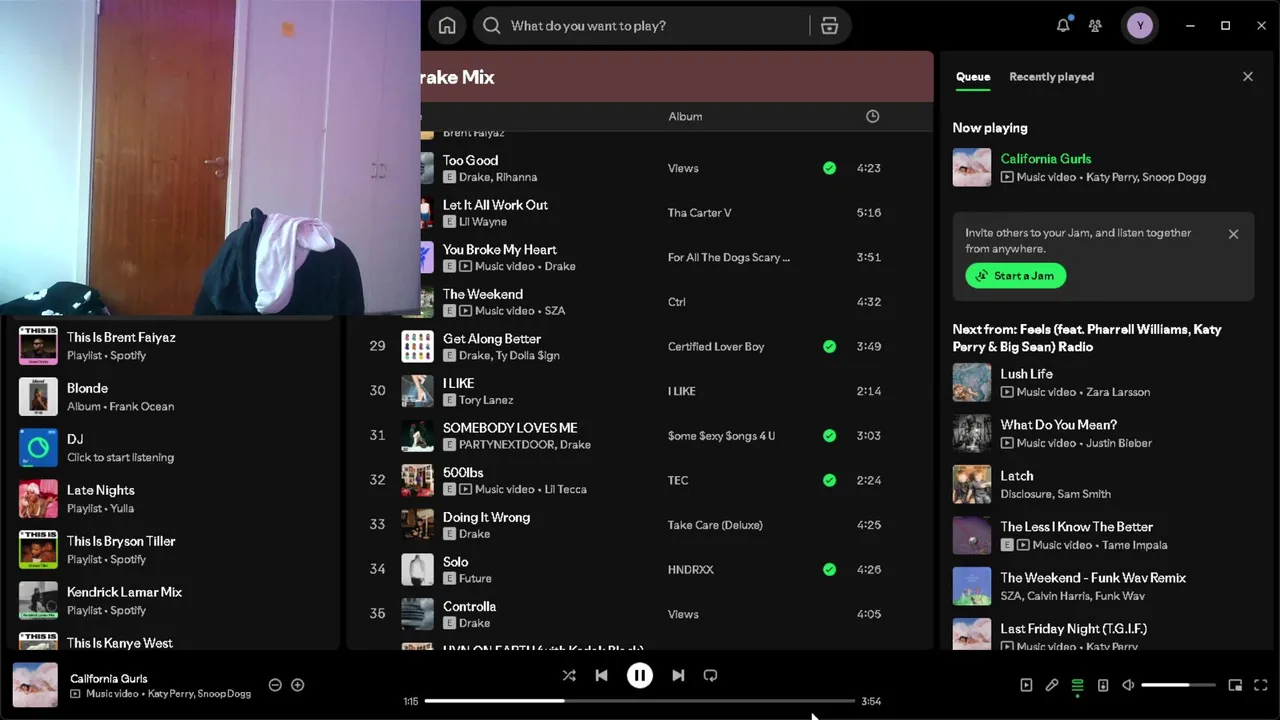The image size is (1280, 720).
Task: Select the track I LIKE by Tory Lanez
Action: click(458, 383)
